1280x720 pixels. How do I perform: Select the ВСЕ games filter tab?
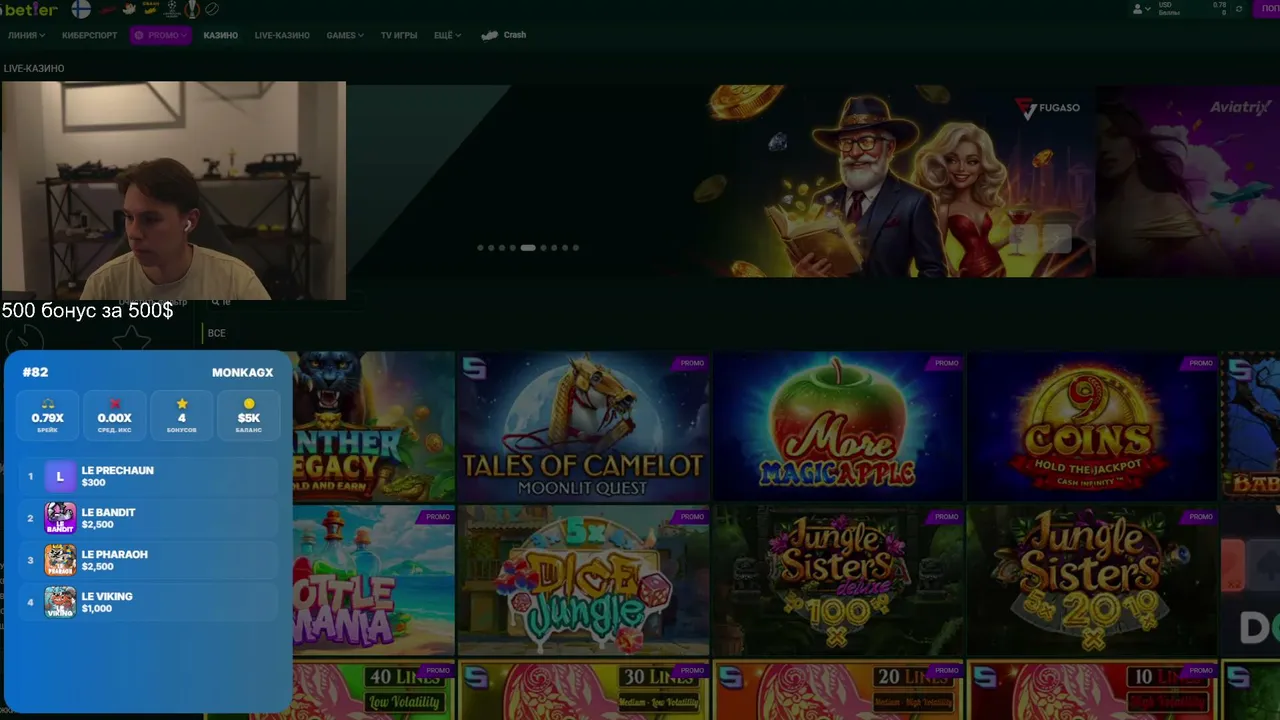(x=217, y=333)
